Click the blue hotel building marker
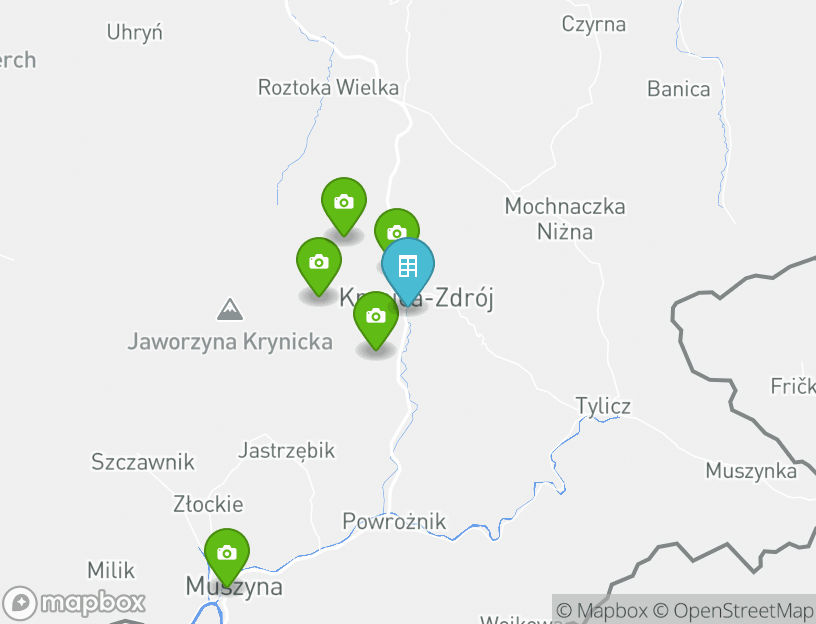 coord(407,268)
